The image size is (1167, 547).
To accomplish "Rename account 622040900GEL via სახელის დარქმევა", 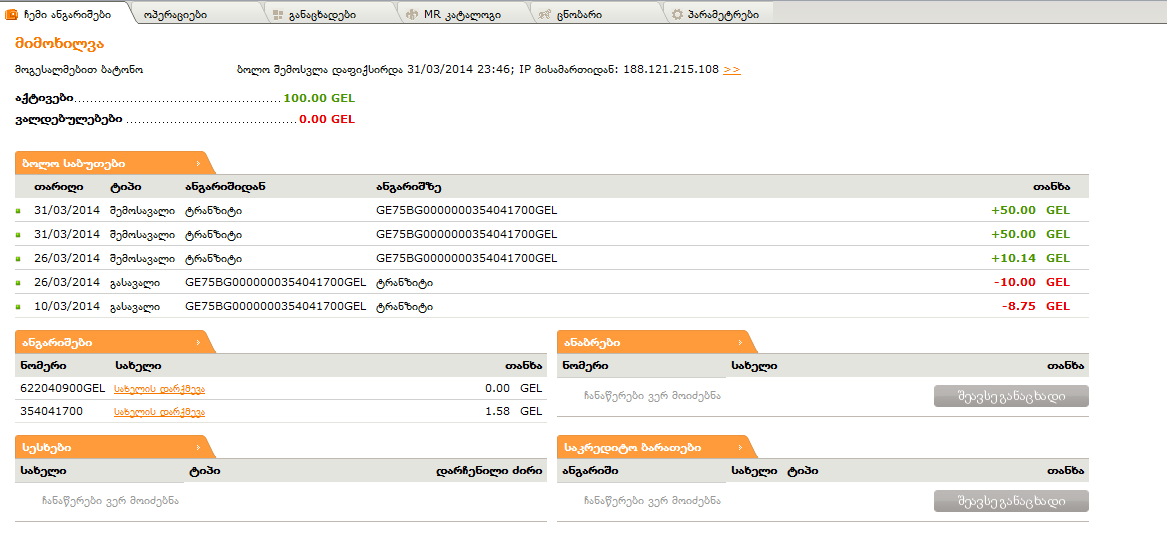I will (x=159, y=388).
